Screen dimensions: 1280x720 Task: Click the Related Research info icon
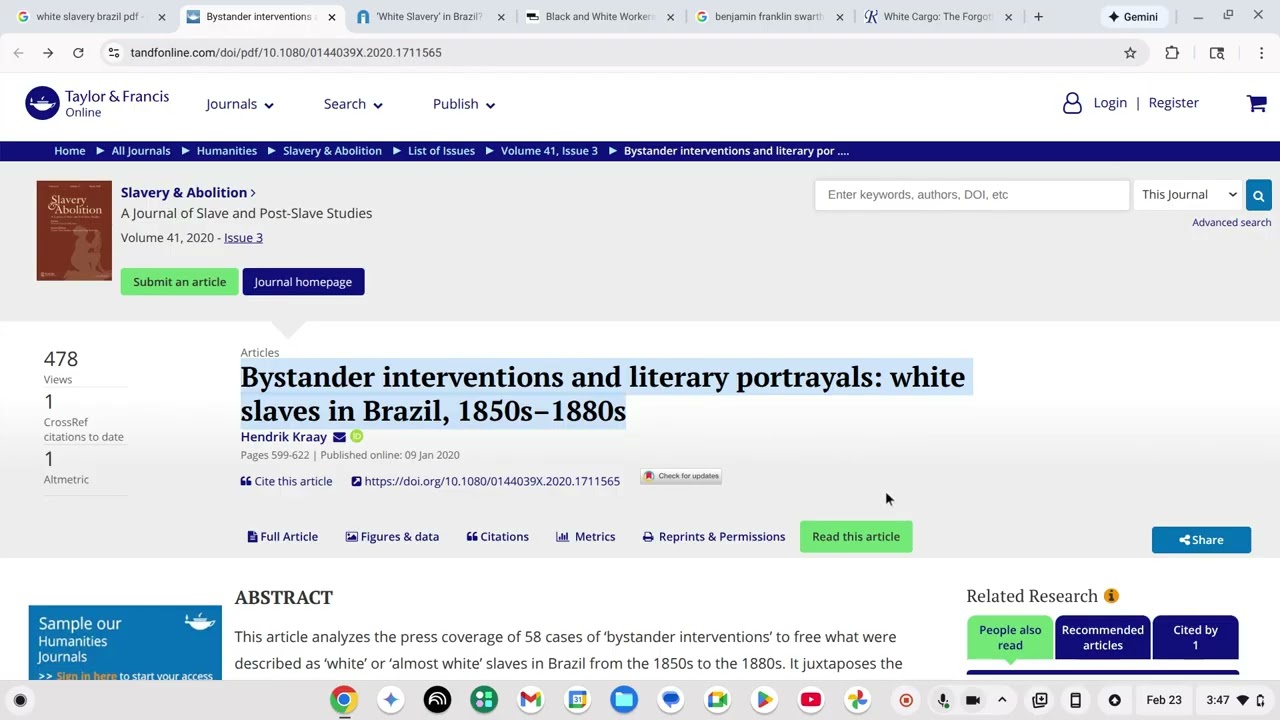[1111, 596]
